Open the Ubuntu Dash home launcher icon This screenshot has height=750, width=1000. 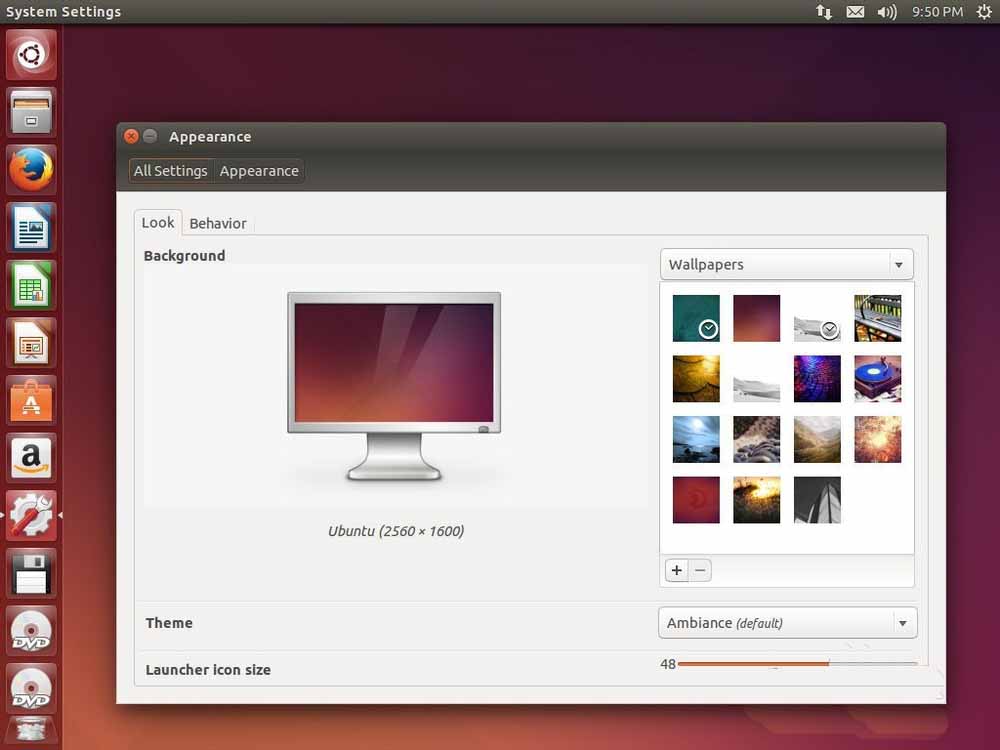31,54
